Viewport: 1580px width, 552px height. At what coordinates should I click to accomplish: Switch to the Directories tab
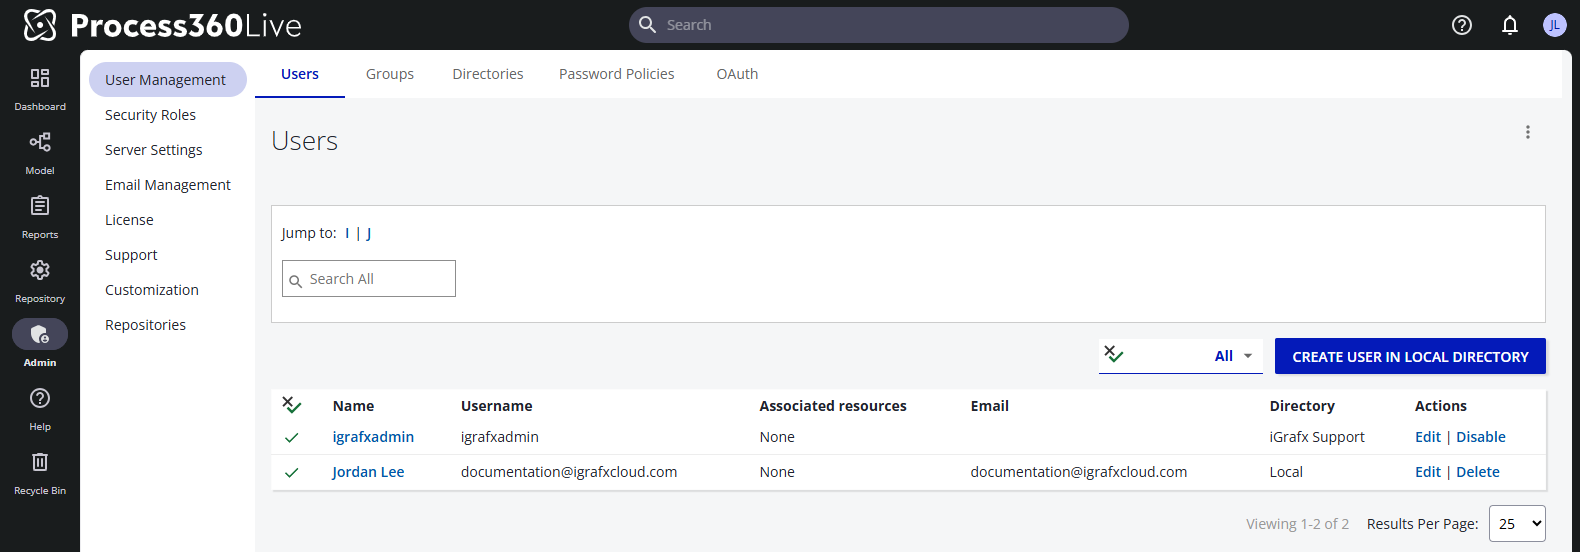tap(488, 74)
